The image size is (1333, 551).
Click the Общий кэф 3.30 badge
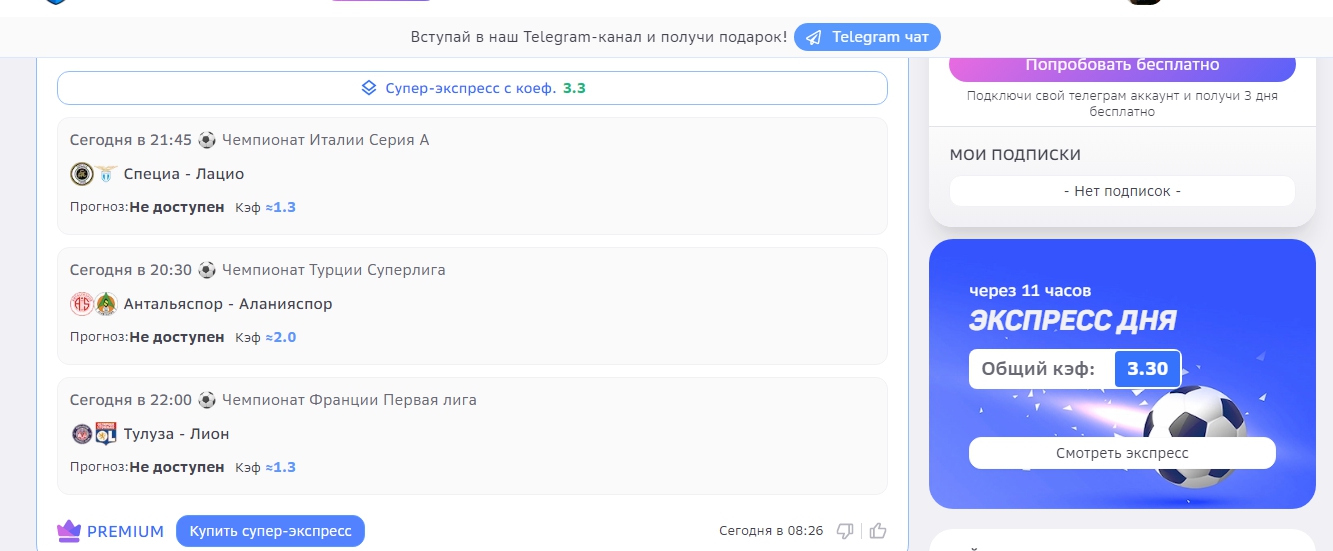pyautogui.click(x=1147, y=369)
